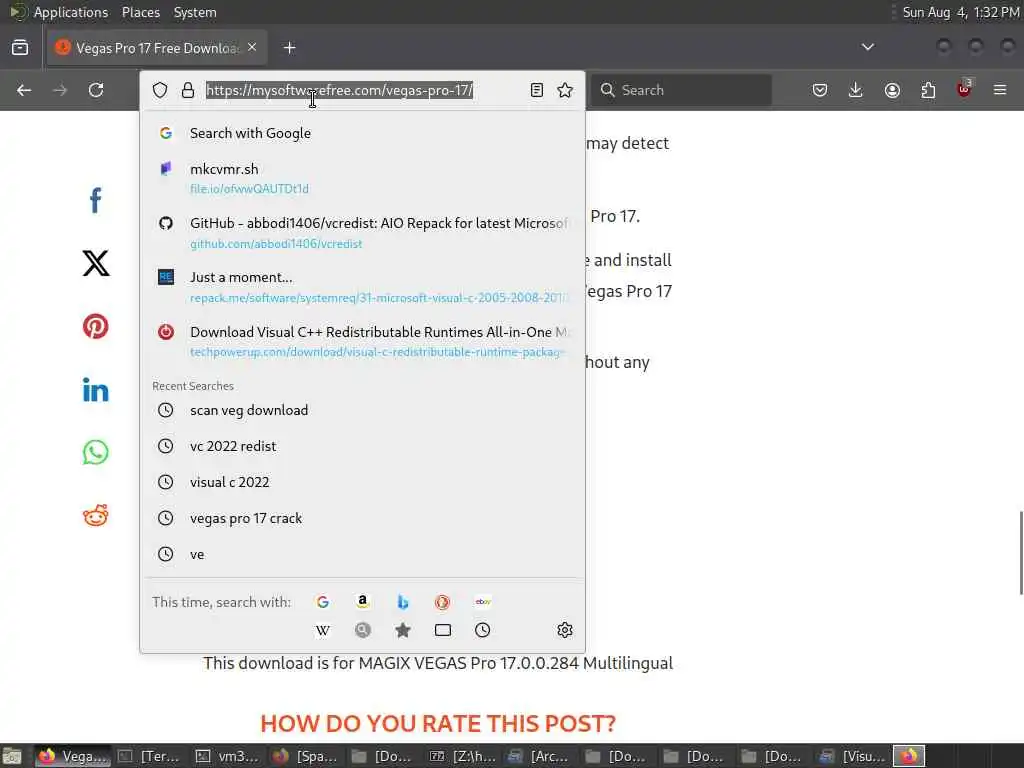Select recent search 'scan veg download'

pos(362,410)
